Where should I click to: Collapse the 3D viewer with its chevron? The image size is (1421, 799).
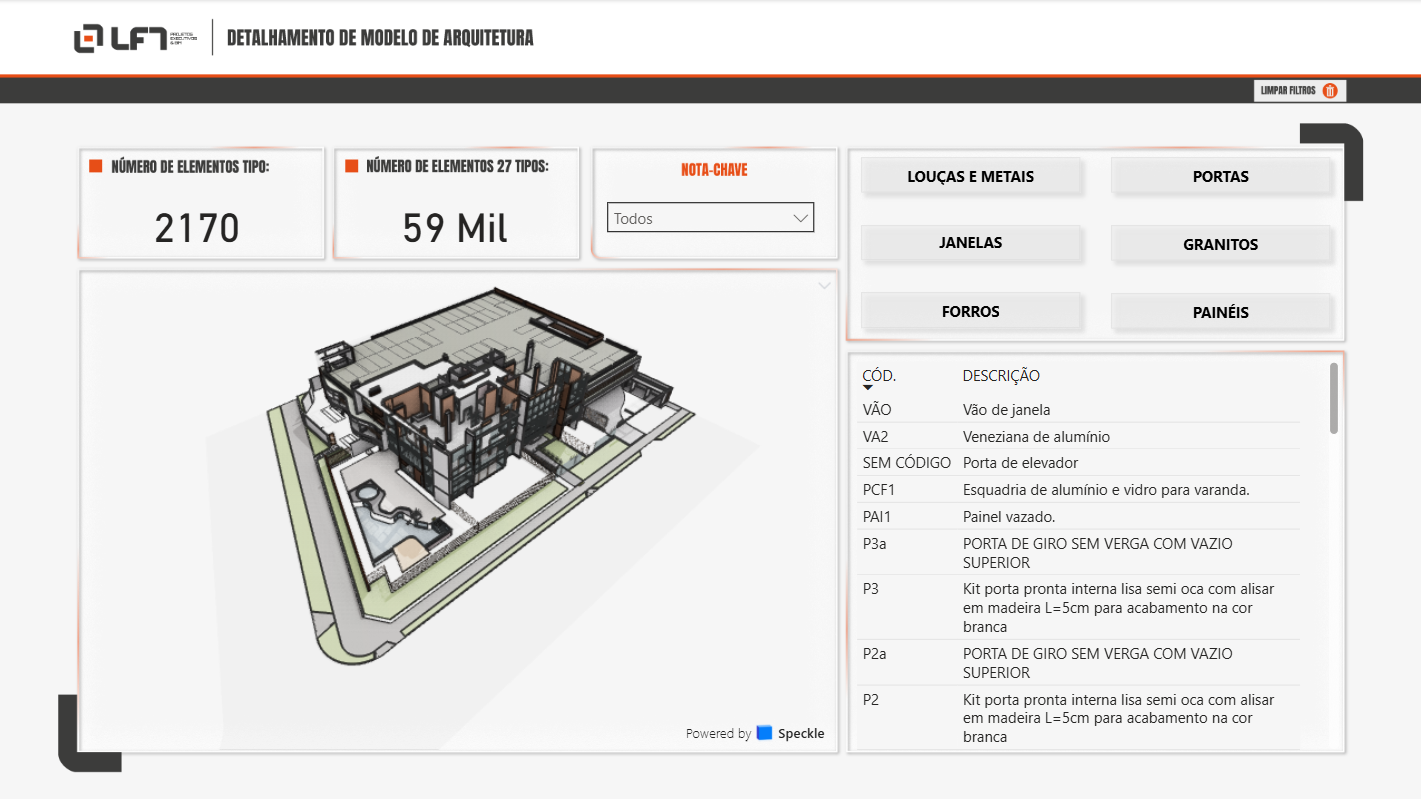pyautogui.click(x=824, y=285)
